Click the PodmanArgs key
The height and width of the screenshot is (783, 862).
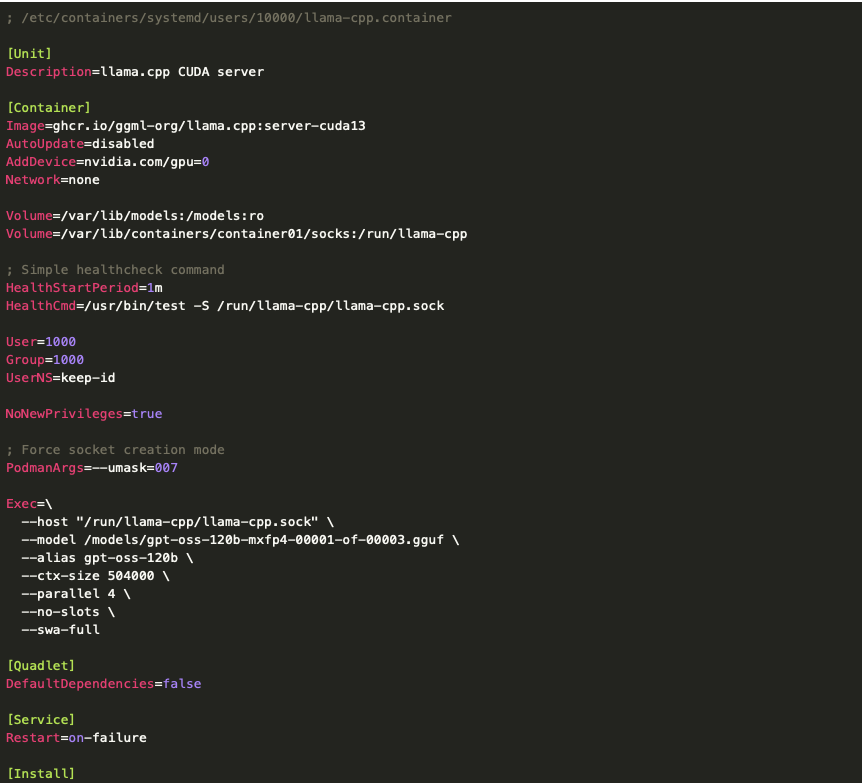45,468
